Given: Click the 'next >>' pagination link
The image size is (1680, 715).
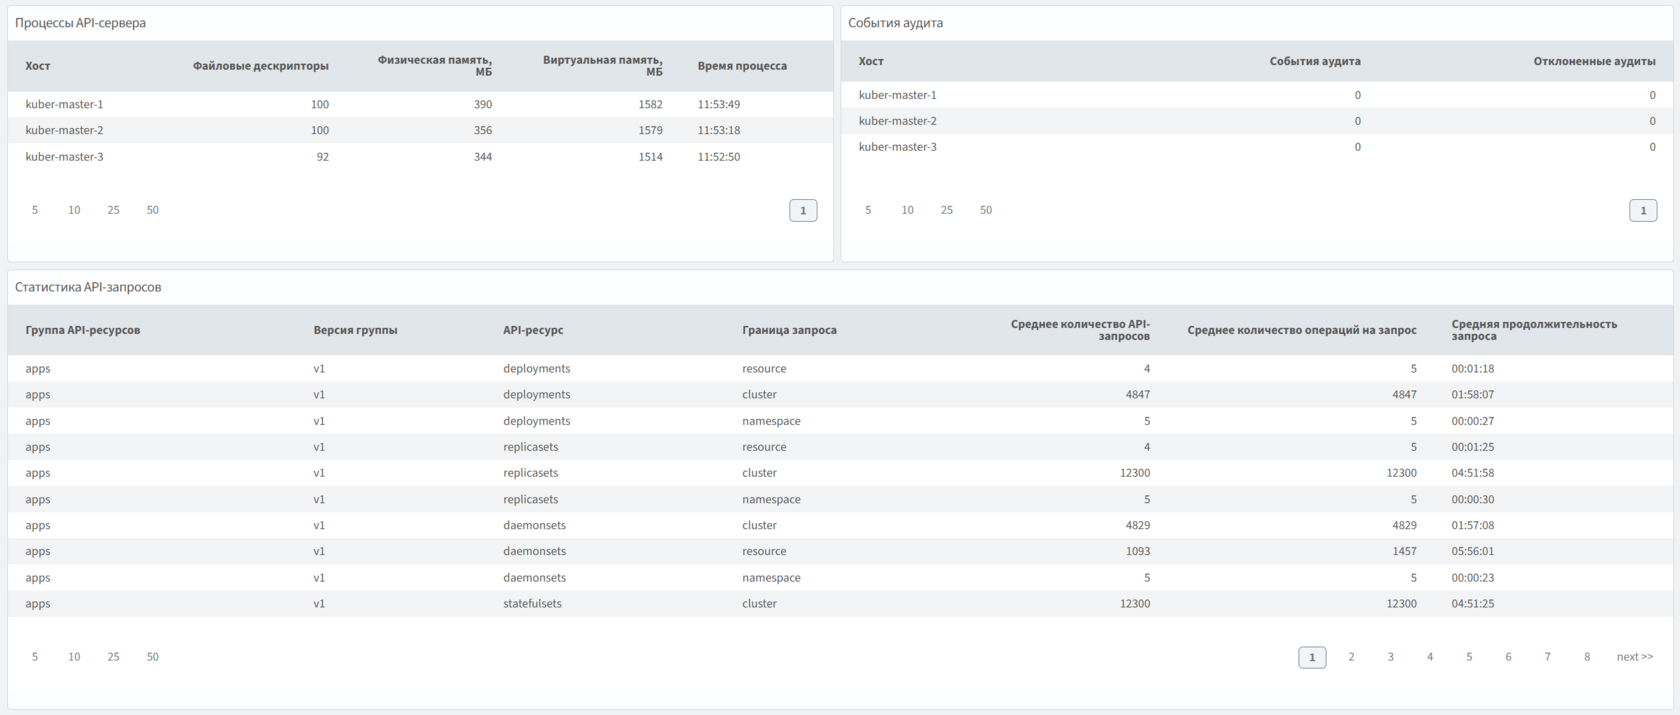Looking at the screenshot, I should click(x=1634, y=657).
